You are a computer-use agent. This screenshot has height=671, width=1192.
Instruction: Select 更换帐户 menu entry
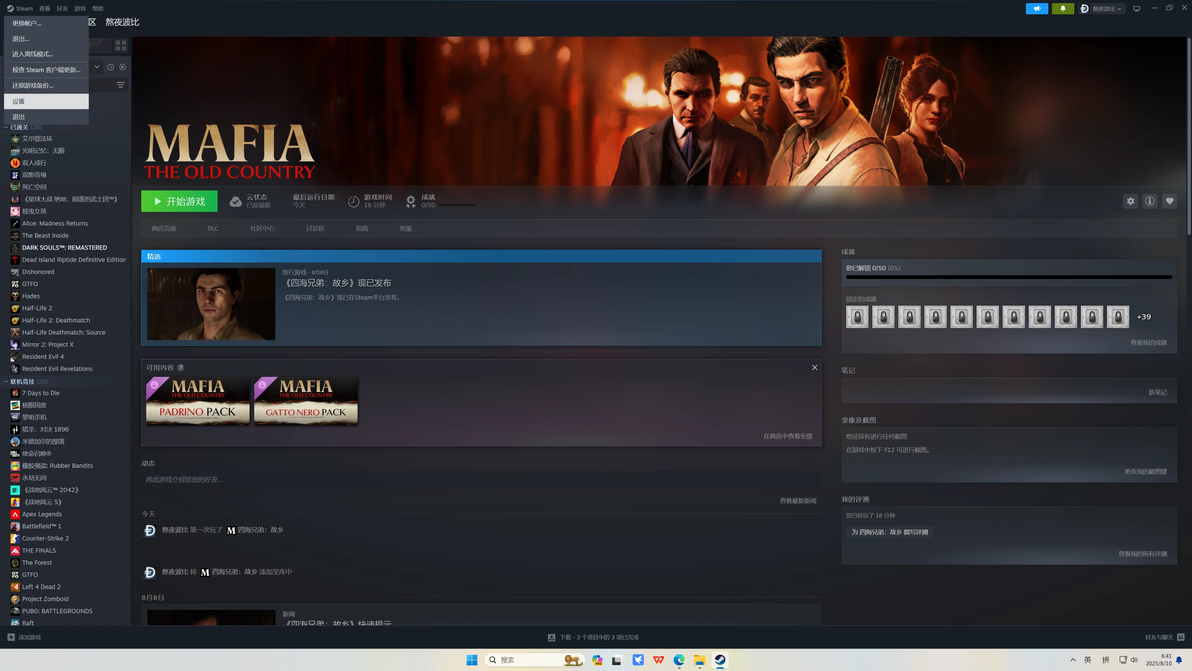46,23
